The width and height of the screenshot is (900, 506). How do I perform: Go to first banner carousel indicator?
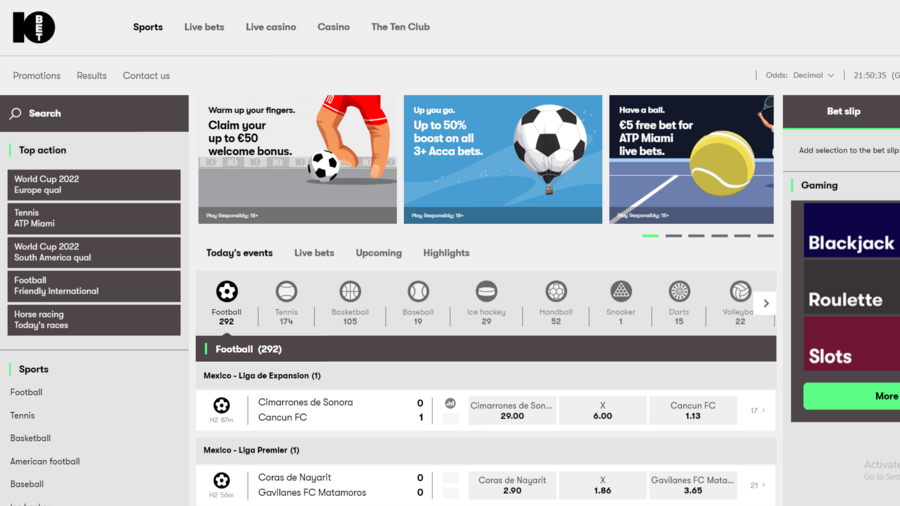click(650, 236)
